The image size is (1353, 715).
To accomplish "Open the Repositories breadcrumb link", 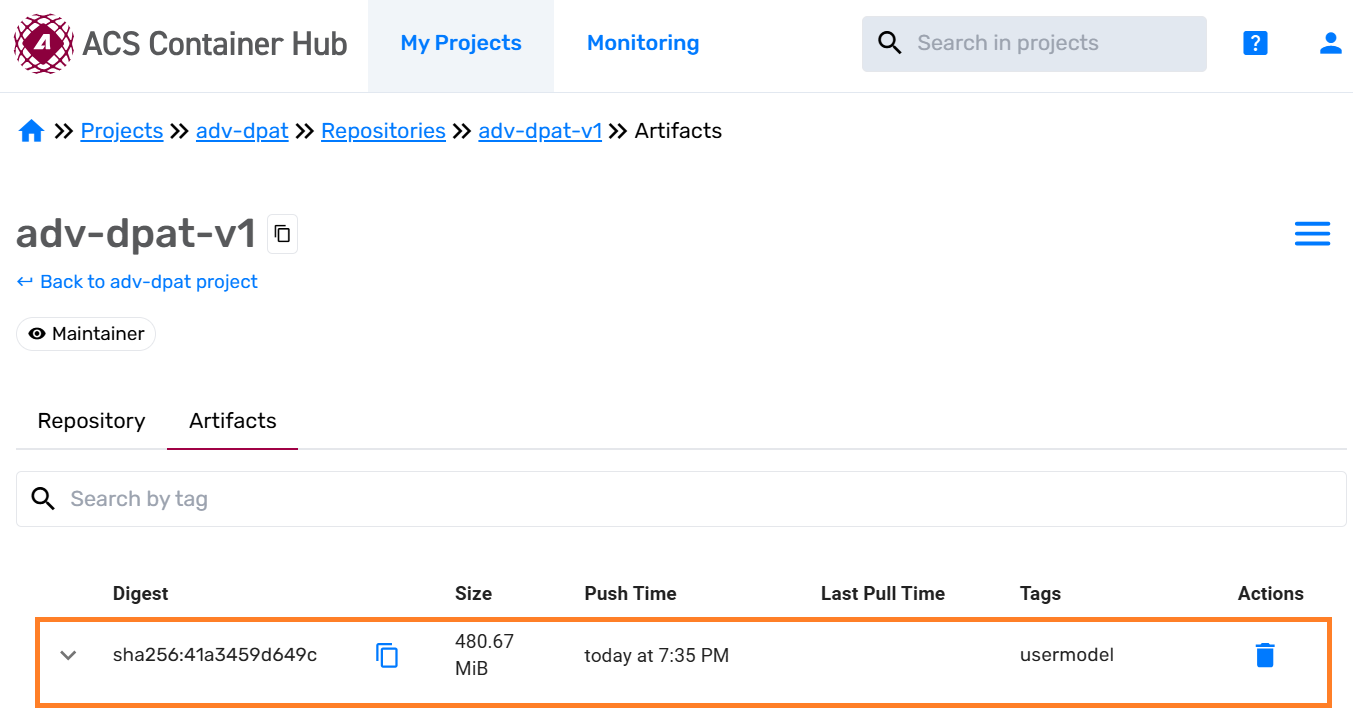I will click(383, 131).
